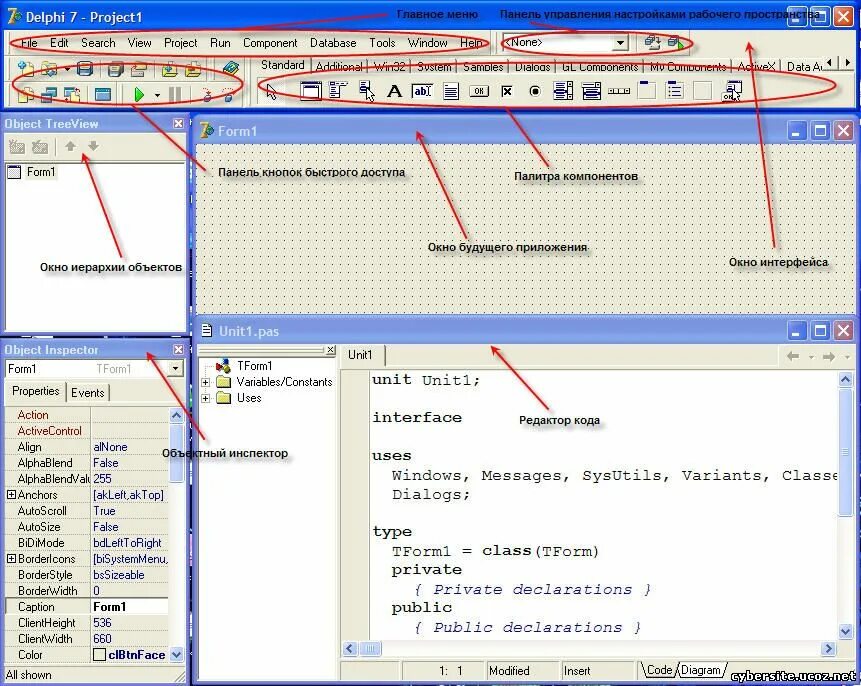Open the desktop layout None dropdown
This screenshot has height=686, width=861.
click(620, 42)
